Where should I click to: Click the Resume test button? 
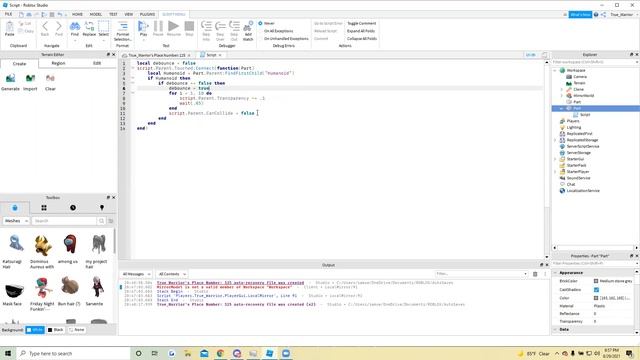[x=173, y=28]
